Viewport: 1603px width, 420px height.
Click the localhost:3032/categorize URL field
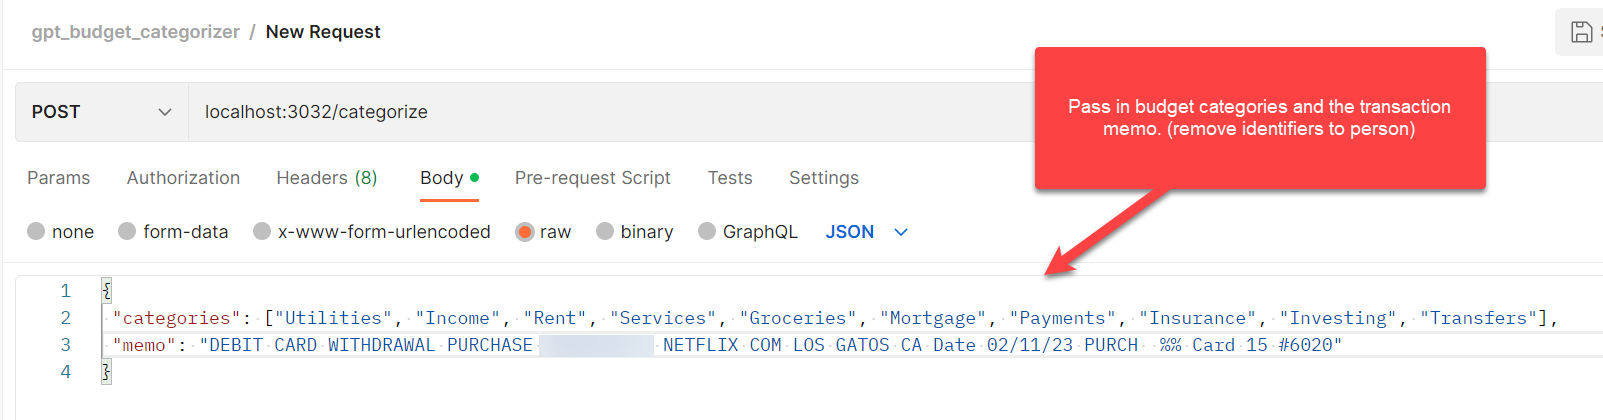(600, 112)
